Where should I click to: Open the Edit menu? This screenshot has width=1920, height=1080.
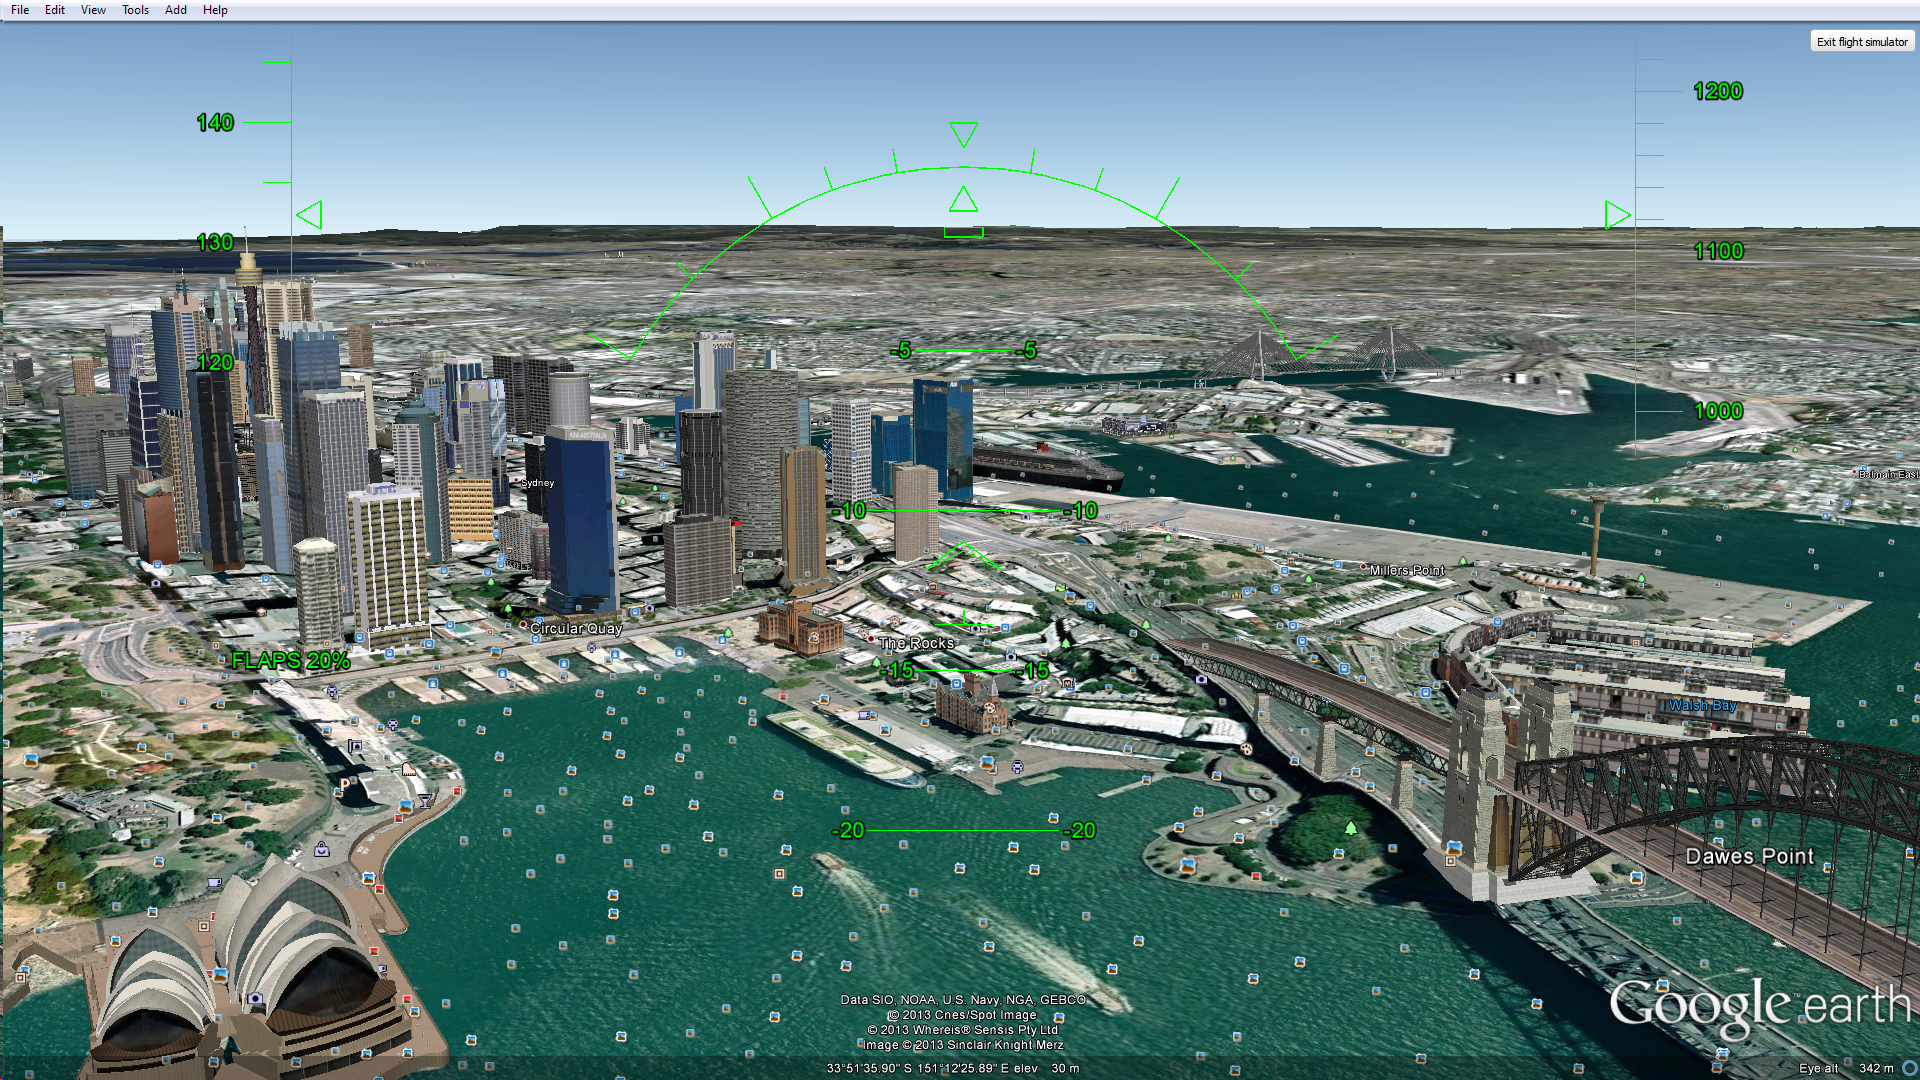[x=55, y=10]
